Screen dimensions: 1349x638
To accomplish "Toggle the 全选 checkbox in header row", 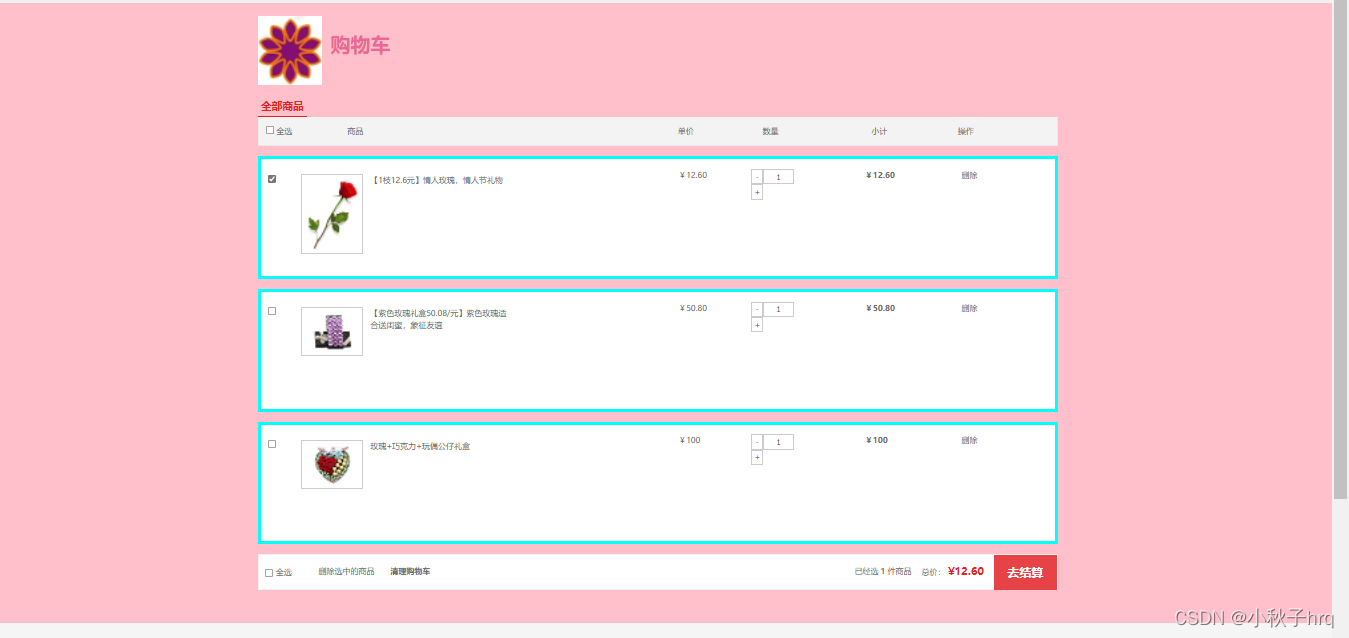I will tap(270, 130).
